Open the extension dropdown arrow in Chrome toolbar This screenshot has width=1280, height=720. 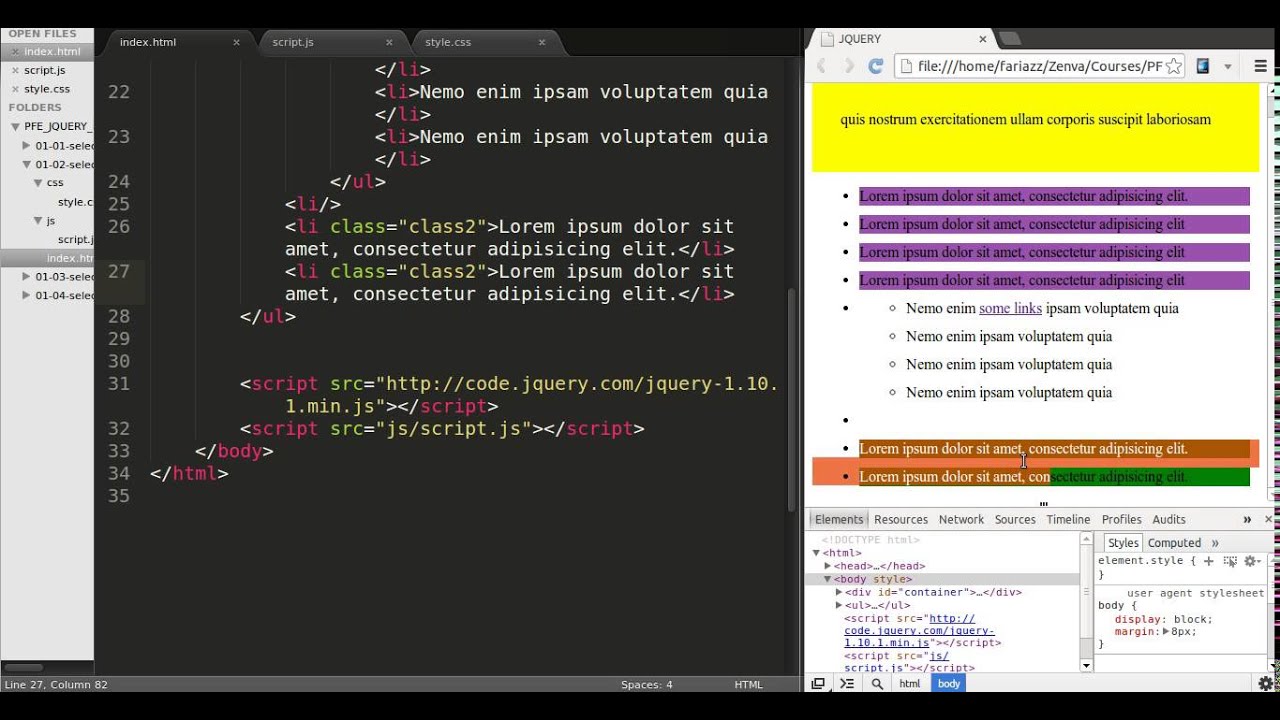point(1228,67)
